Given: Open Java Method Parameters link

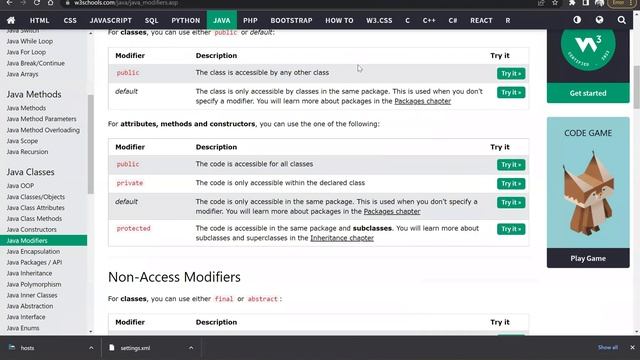Looking at the screenshot, I should [41, 119].
